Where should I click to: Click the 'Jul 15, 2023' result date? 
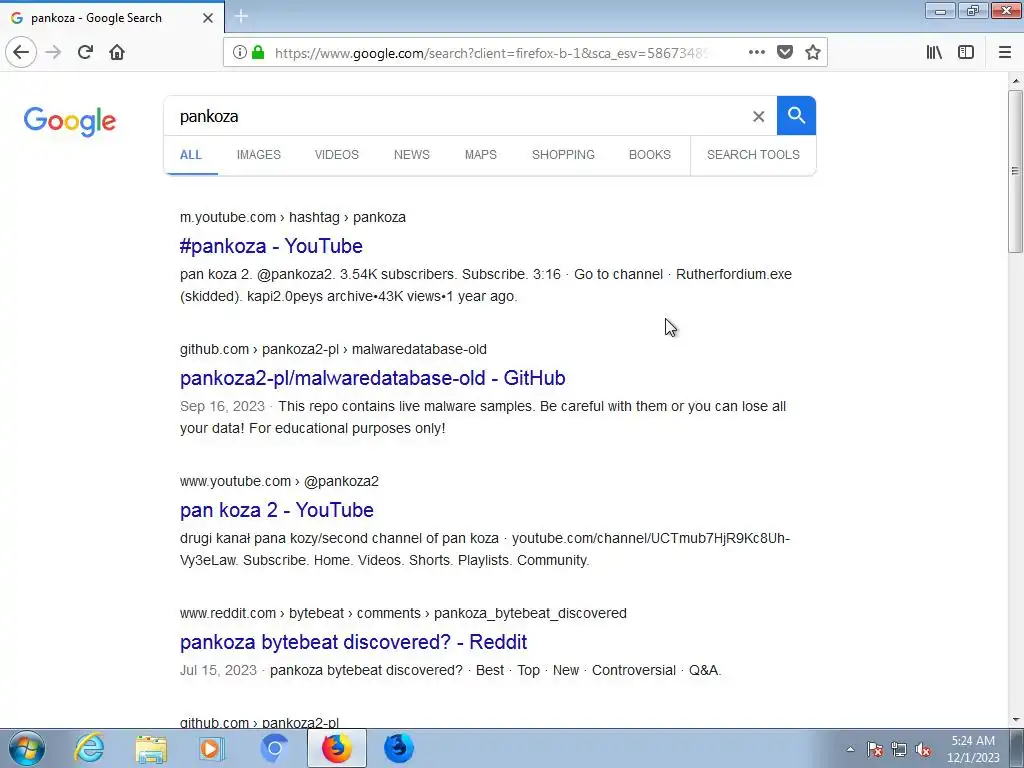coord(218,671)
